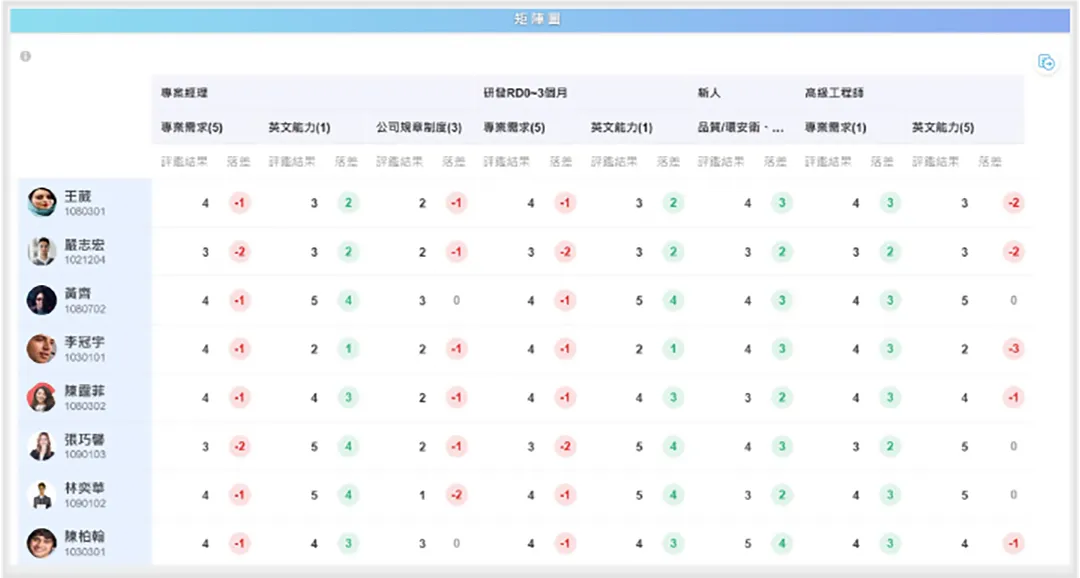This screenshot has height=578, width=1080.
Task: Click 陳霈菲's avatar
Action: pyautogui.click(x=40, y=397)
